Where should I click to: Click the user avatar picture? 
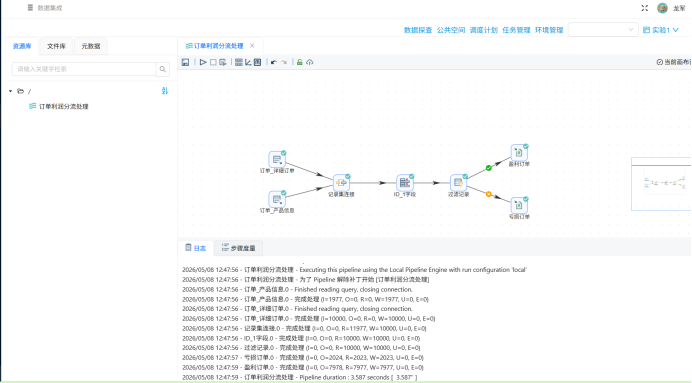[x=662, y=8]
